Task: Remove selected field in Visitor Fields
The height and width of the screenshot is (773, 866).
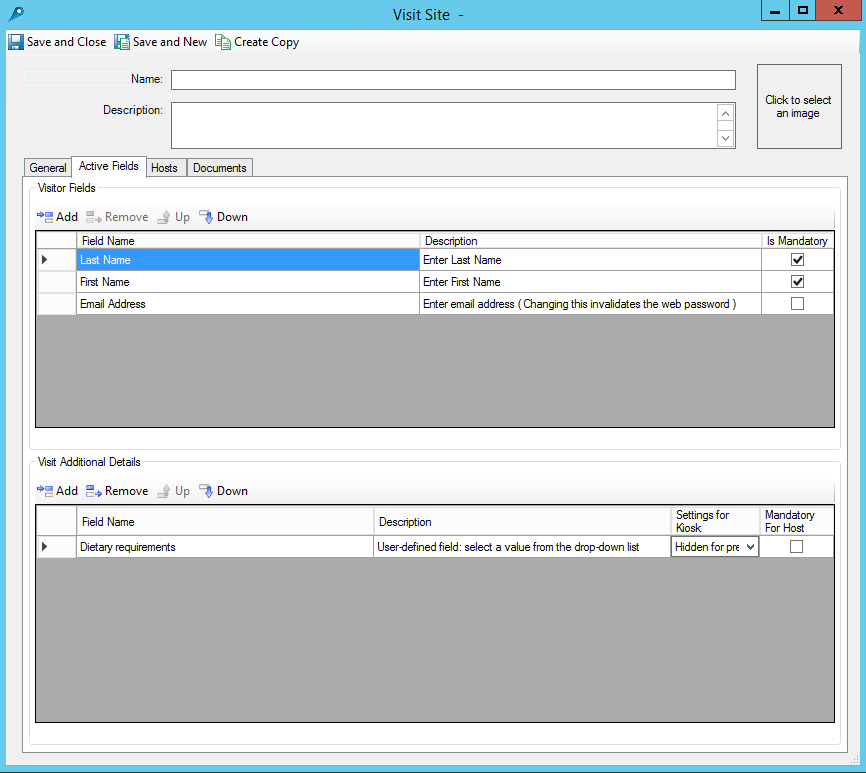Action: 117,217
